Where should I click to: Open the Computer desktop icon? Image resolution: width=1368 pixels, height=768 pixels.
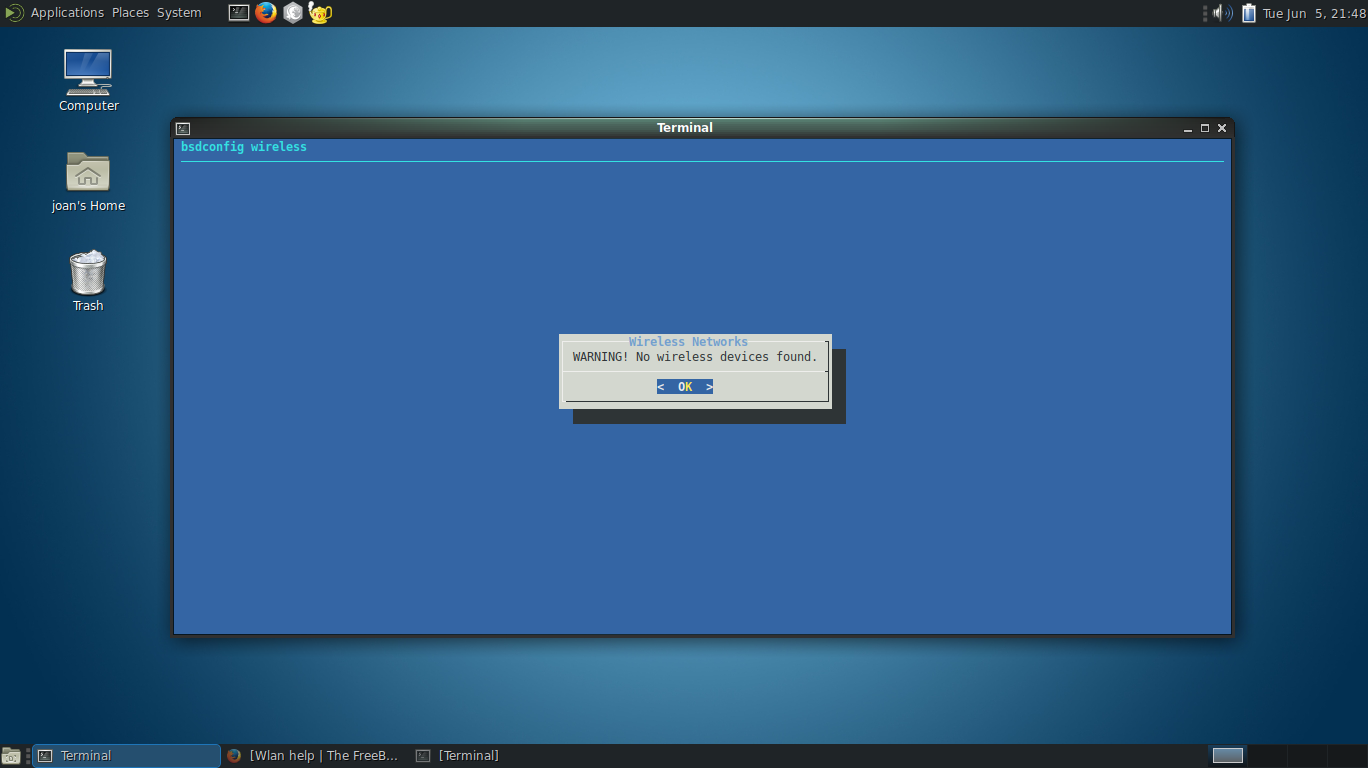coord(88,73)
